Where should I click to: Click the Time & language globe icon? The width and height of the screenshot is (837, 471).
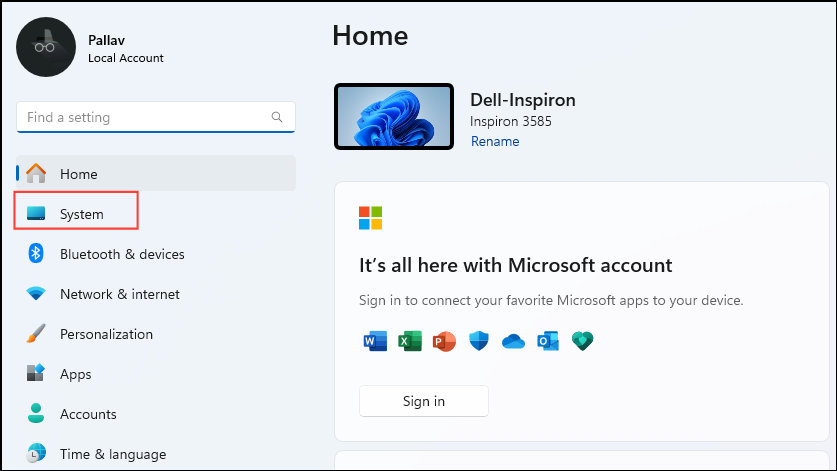36,453
